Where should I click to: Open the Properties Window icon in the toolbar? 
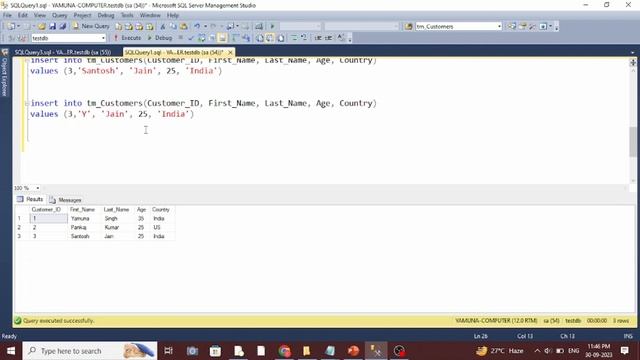tap(522, 26)
